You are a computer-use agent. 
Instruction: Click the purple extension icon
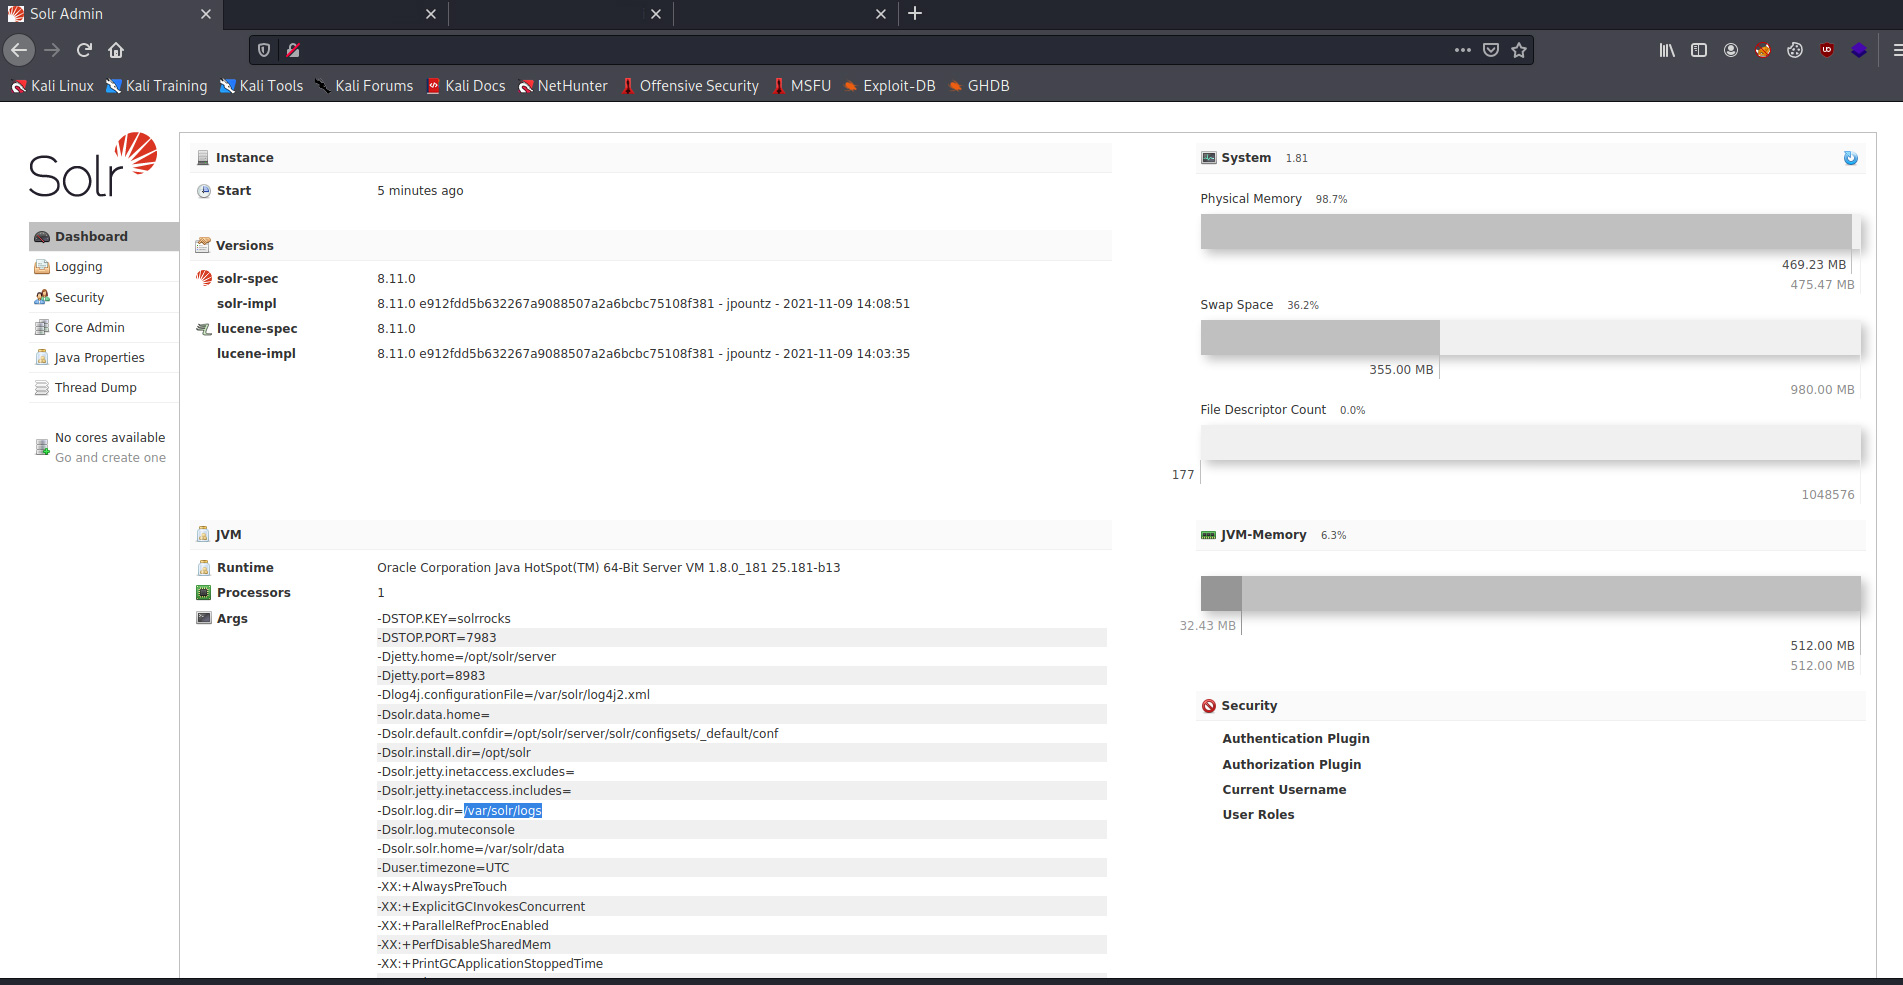(1859, 50)
